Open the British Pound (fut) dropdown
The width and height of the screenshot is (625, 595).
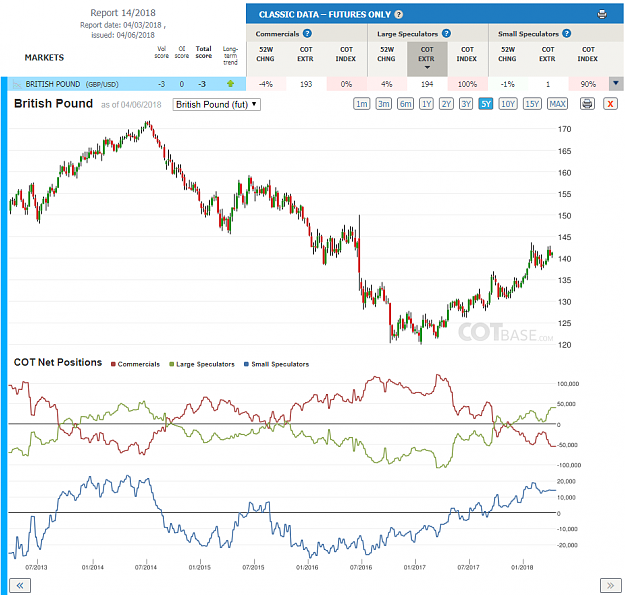tap(216, 104)
